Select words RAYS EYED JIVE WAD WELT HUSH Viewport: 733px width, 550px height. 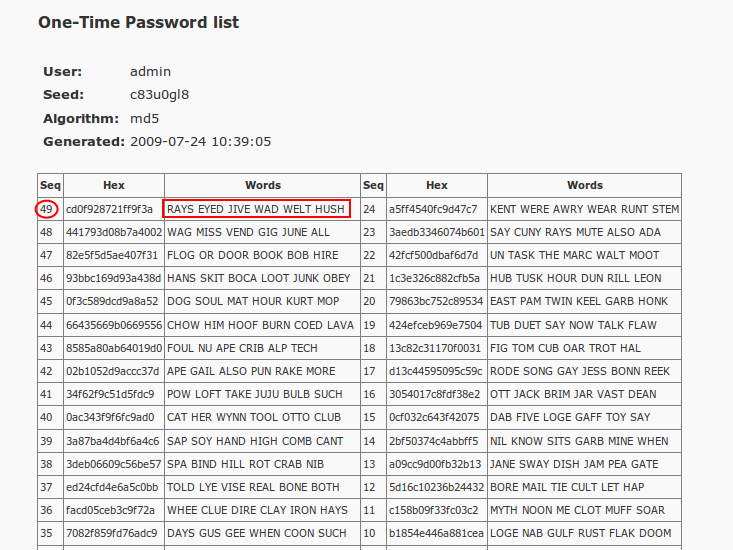pyautogui.click(x=256, y=209)
